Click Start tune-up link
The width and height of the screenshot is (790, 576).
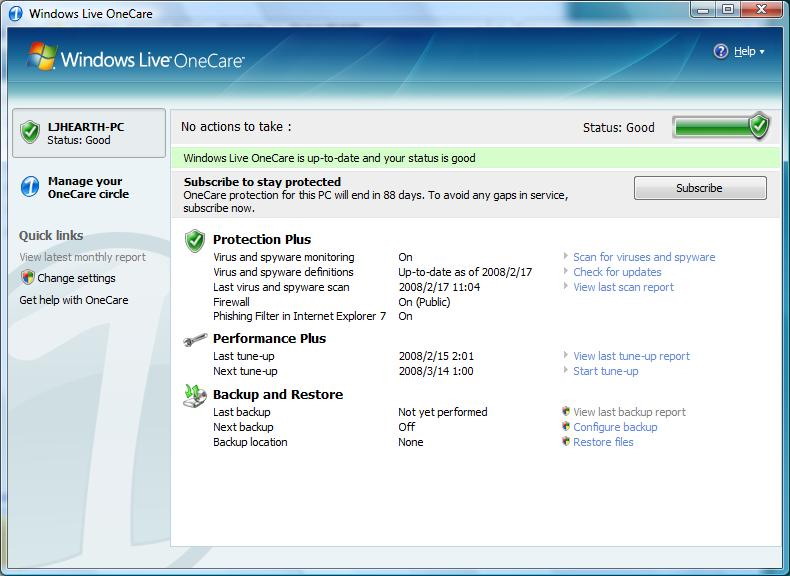(606, 371)
